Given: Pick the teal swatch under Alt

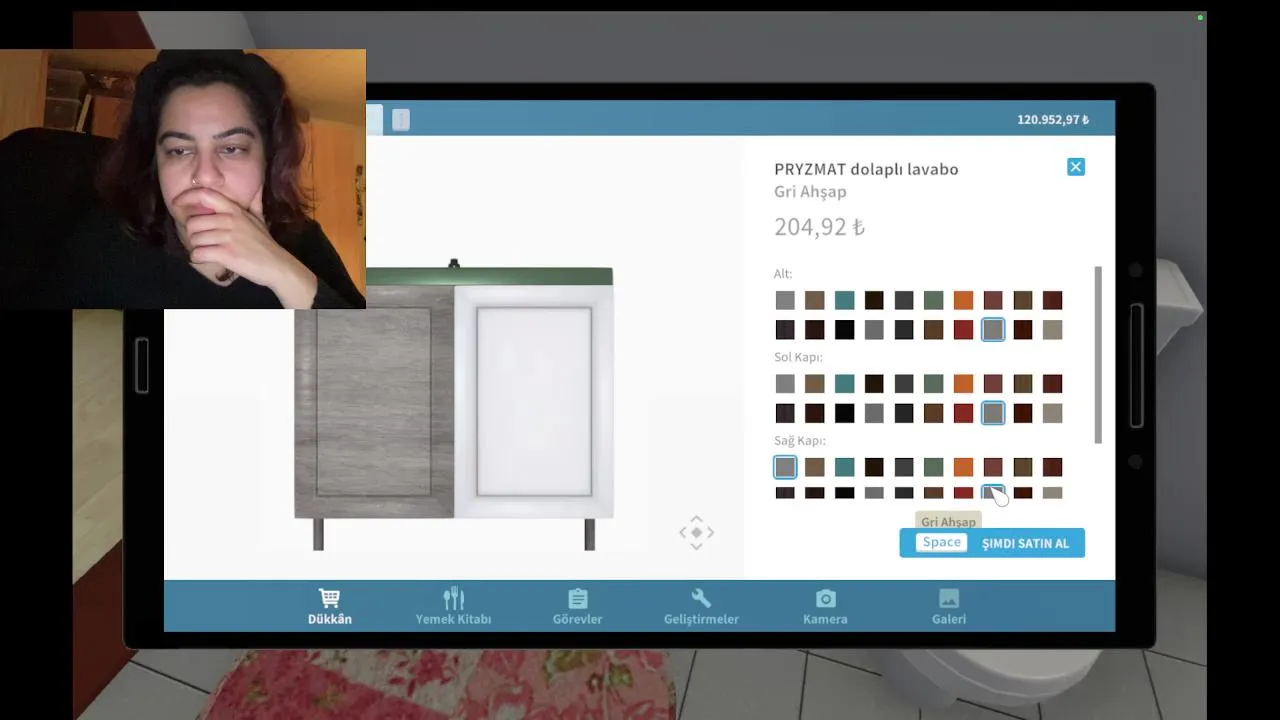Looking at the screenshot, I should tap(845, 300).
